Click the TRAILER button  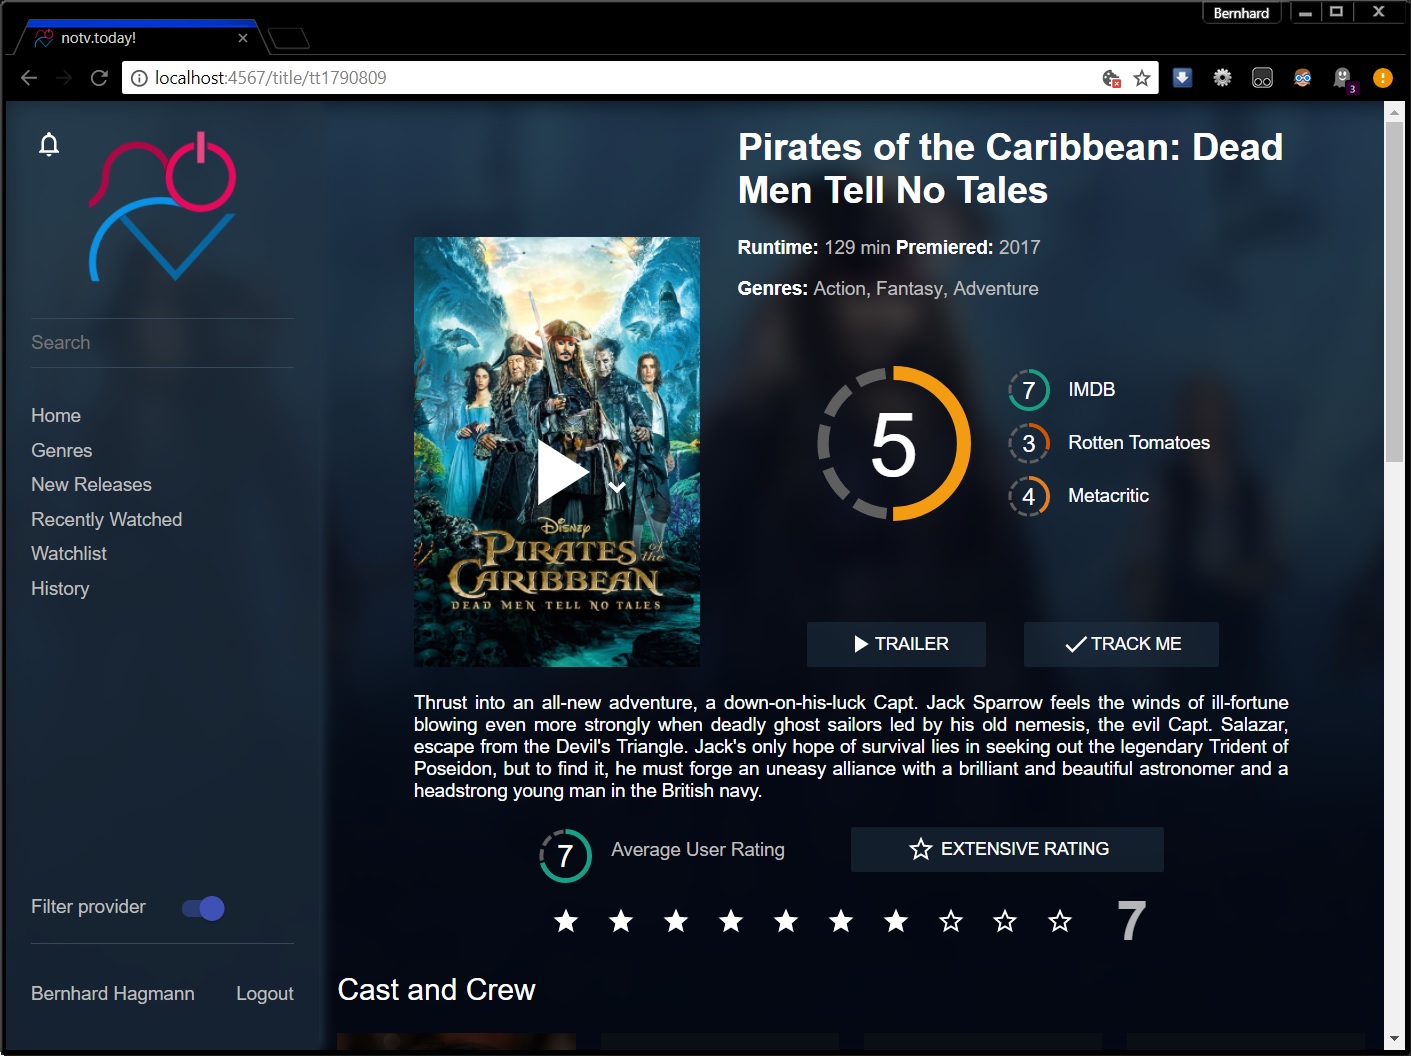coord(896,644)
